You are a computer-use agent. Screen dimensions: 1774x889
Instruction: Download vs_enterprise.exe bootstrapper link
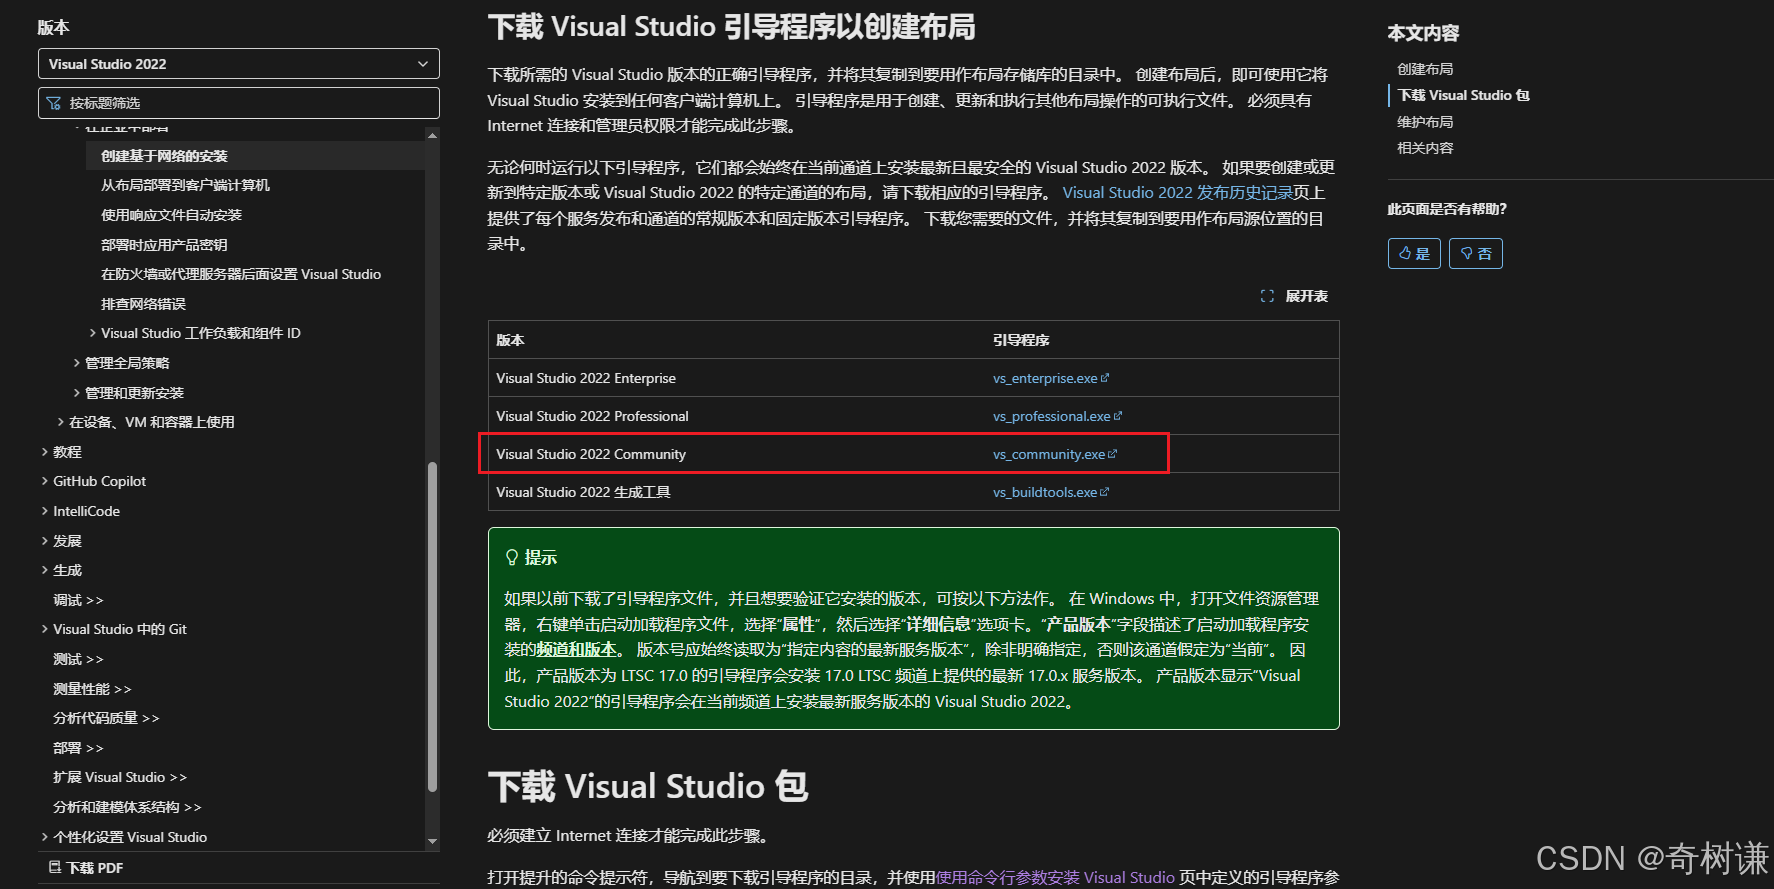pos(1045,378)
